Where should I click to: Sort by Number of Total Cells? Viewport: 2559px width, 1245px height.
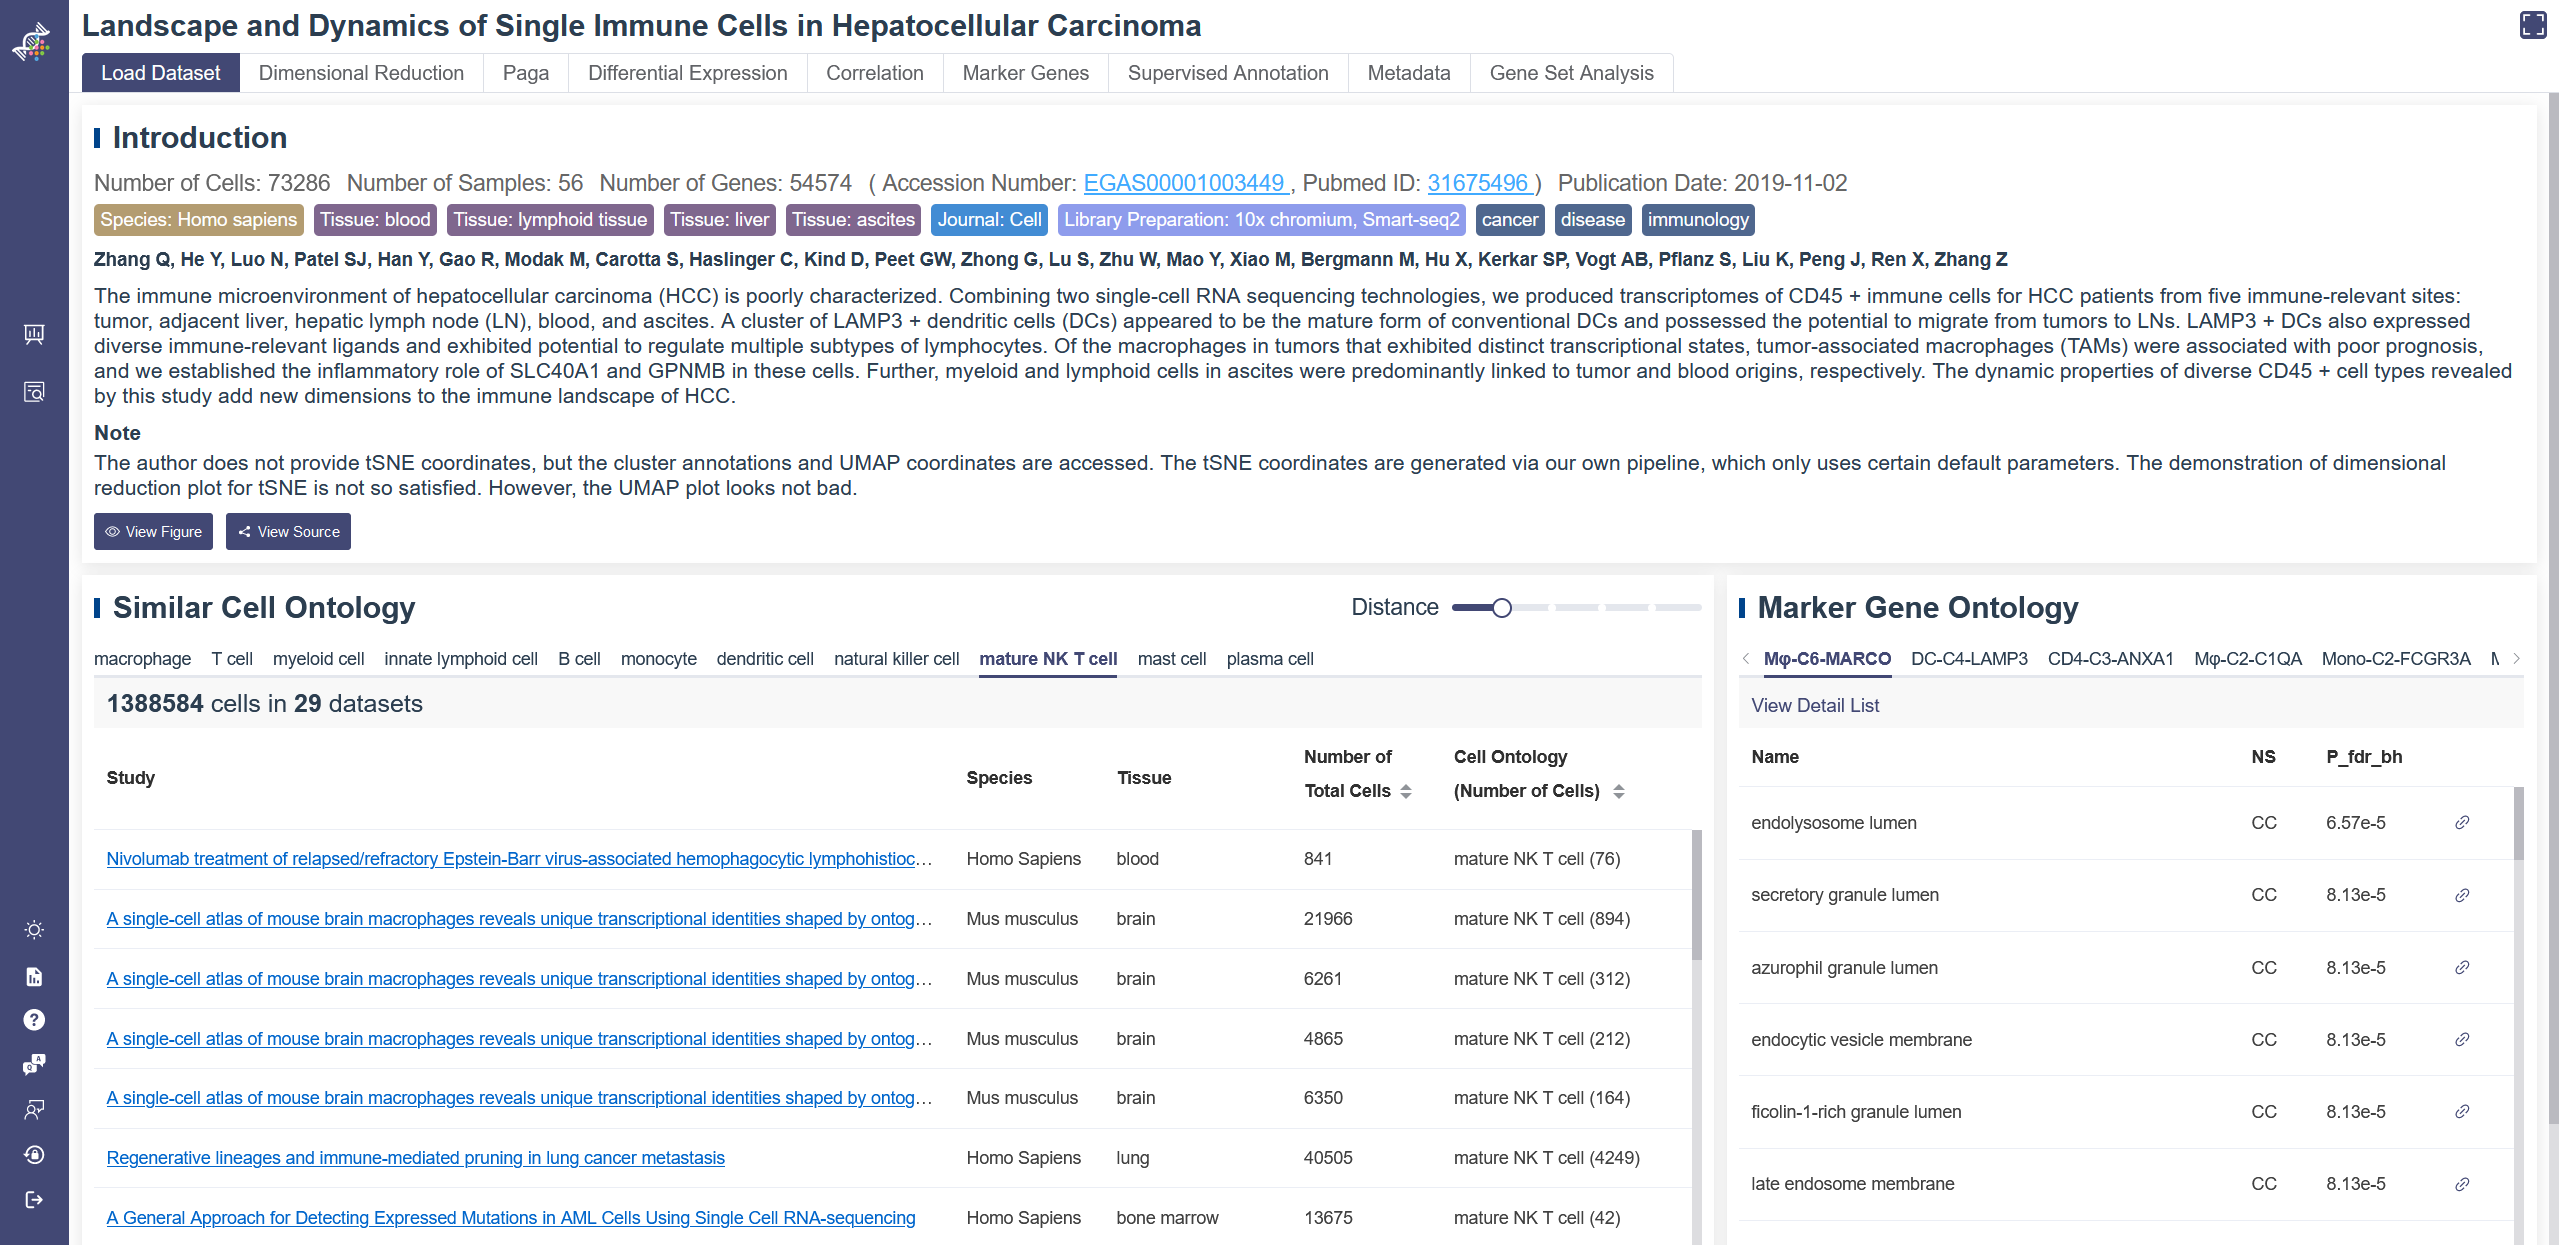pyautogui.click(x=1406, y=791)
